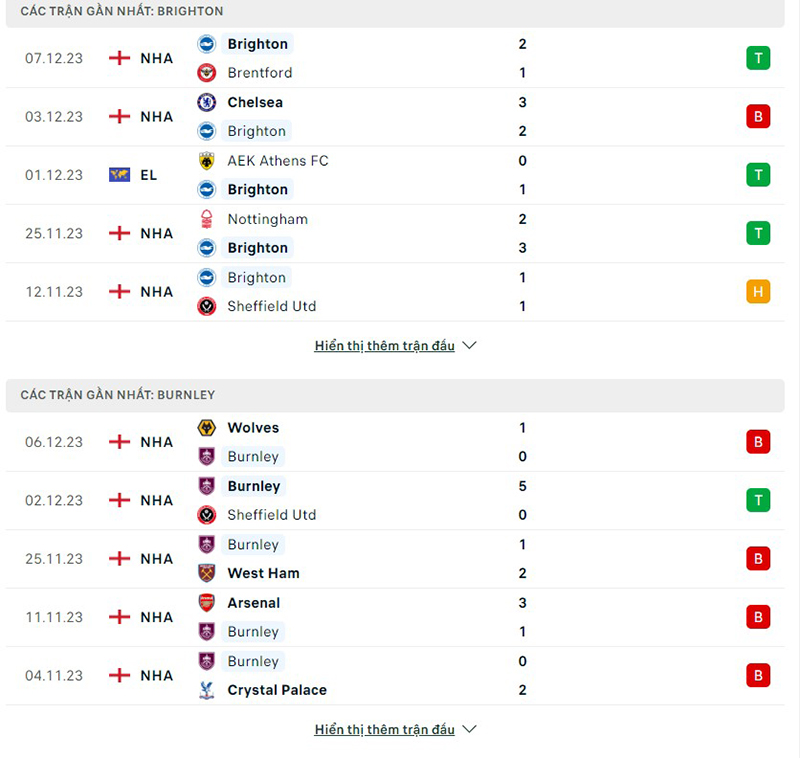Image resolution: width=800 pixels, height=758 pixels.
Task: Click the Arsenal club crest icon
Action: point(207,603)
